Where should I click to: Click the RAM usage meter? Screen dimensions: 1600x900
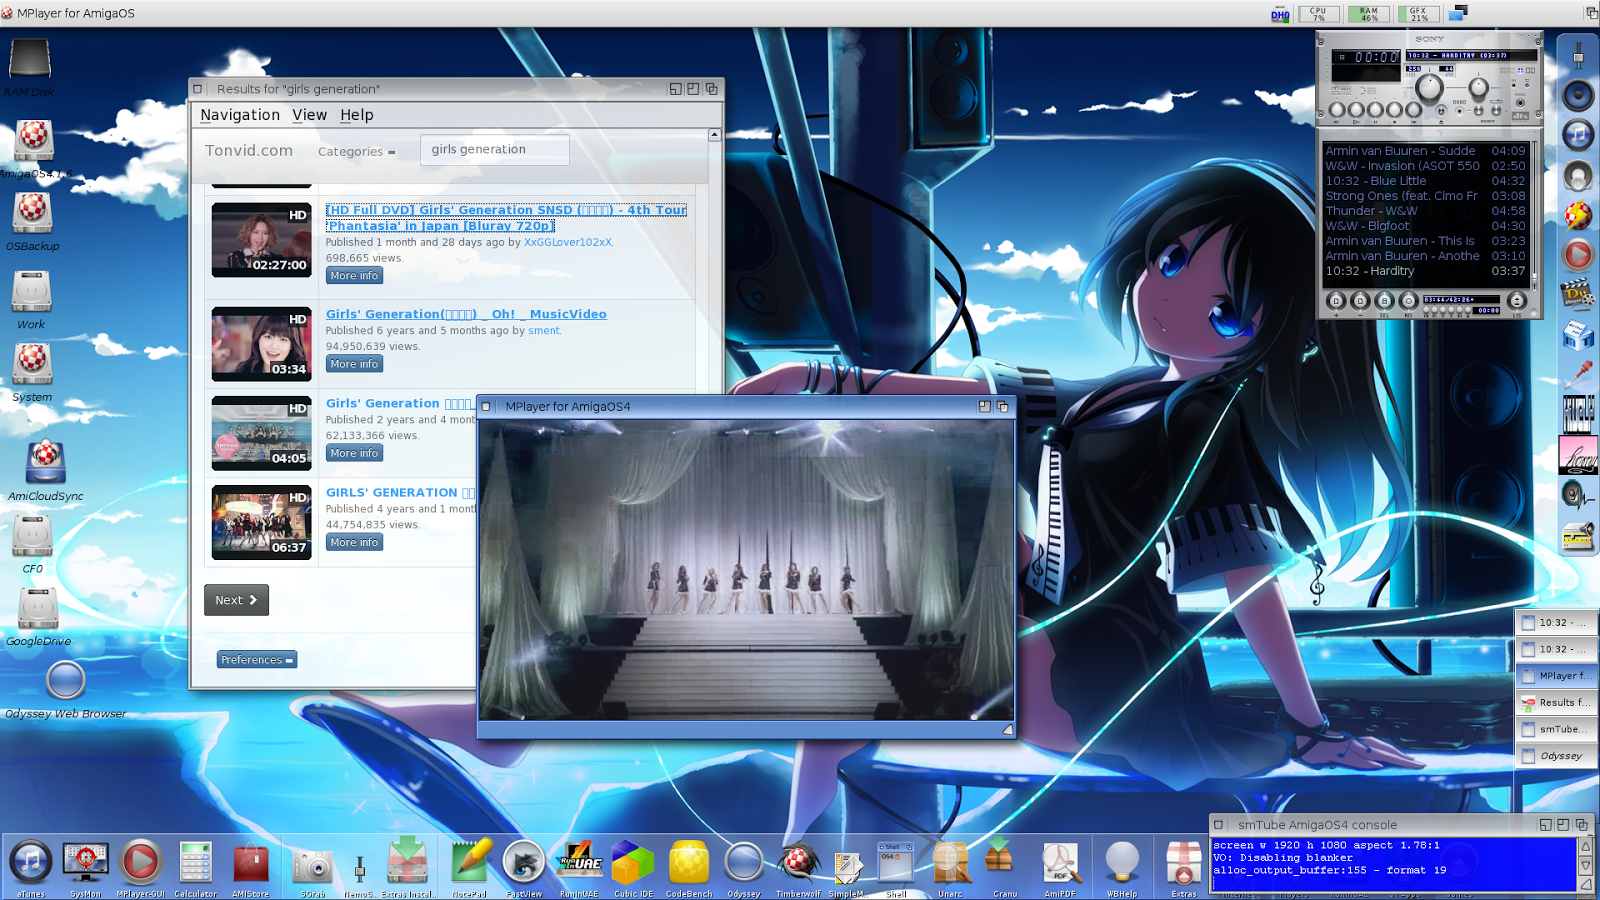(1368, 14)
